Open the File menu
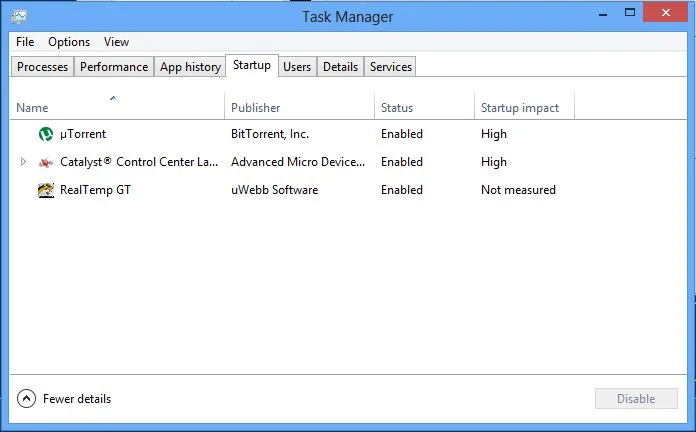This screenshot has height=432, width=696. (x=25, y=42)
